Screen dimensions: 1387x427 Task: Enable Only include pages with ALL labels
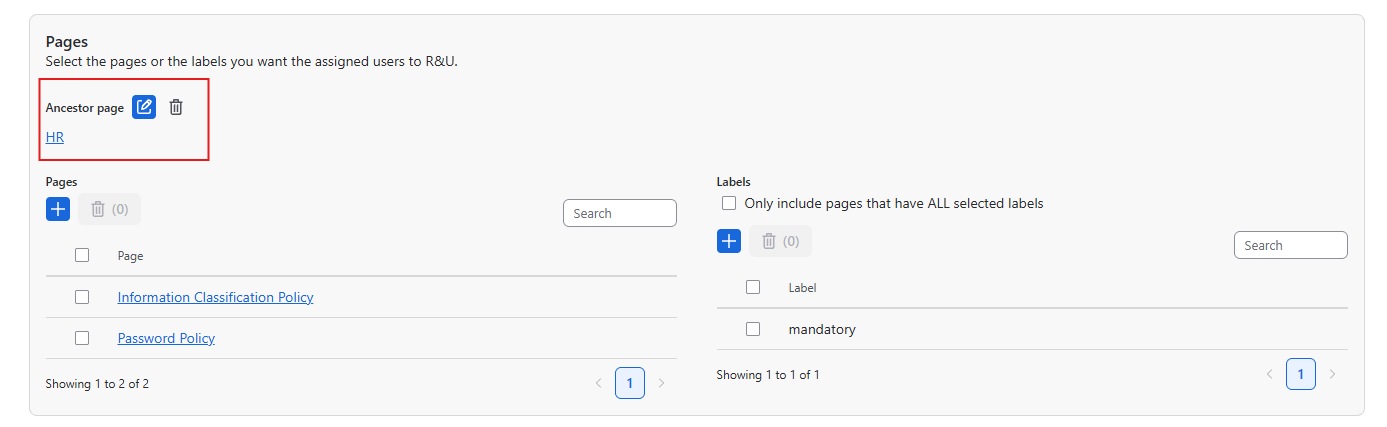click(729, 203)
